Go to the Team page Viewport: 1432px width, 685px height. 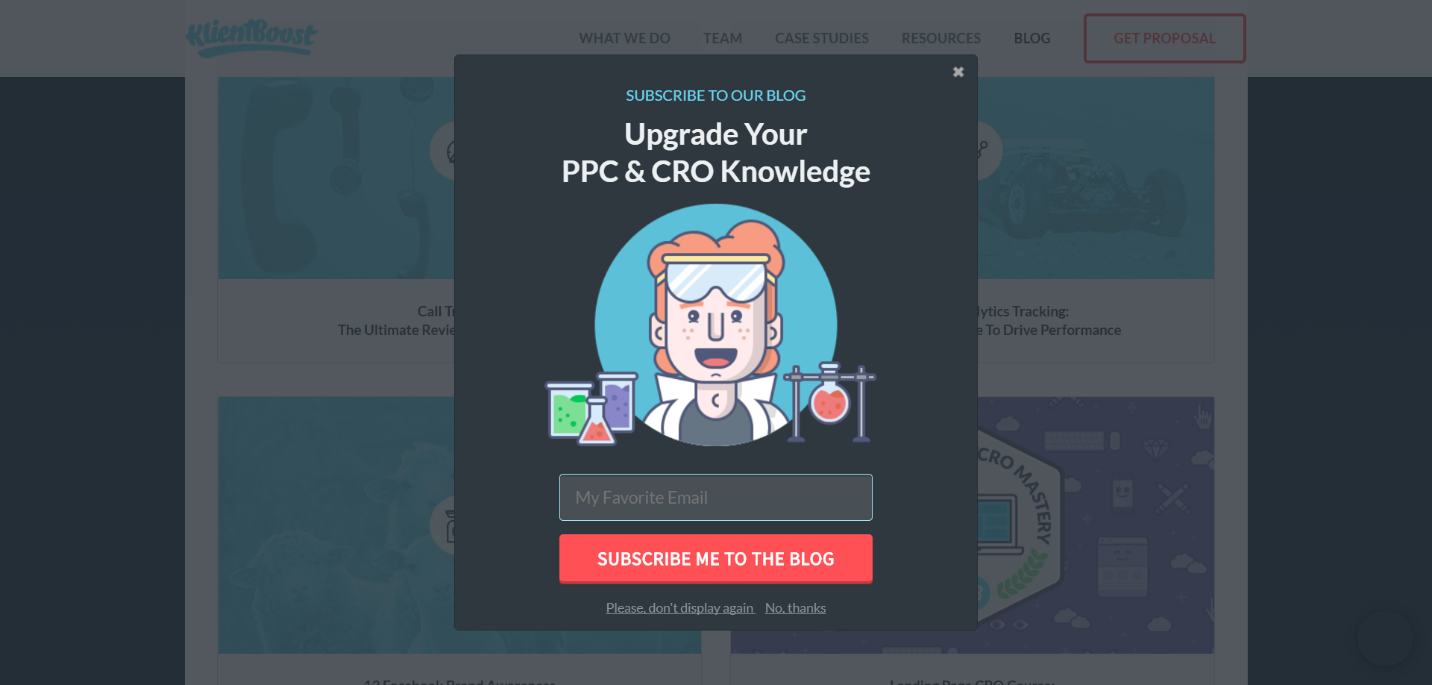pos(722,38)
